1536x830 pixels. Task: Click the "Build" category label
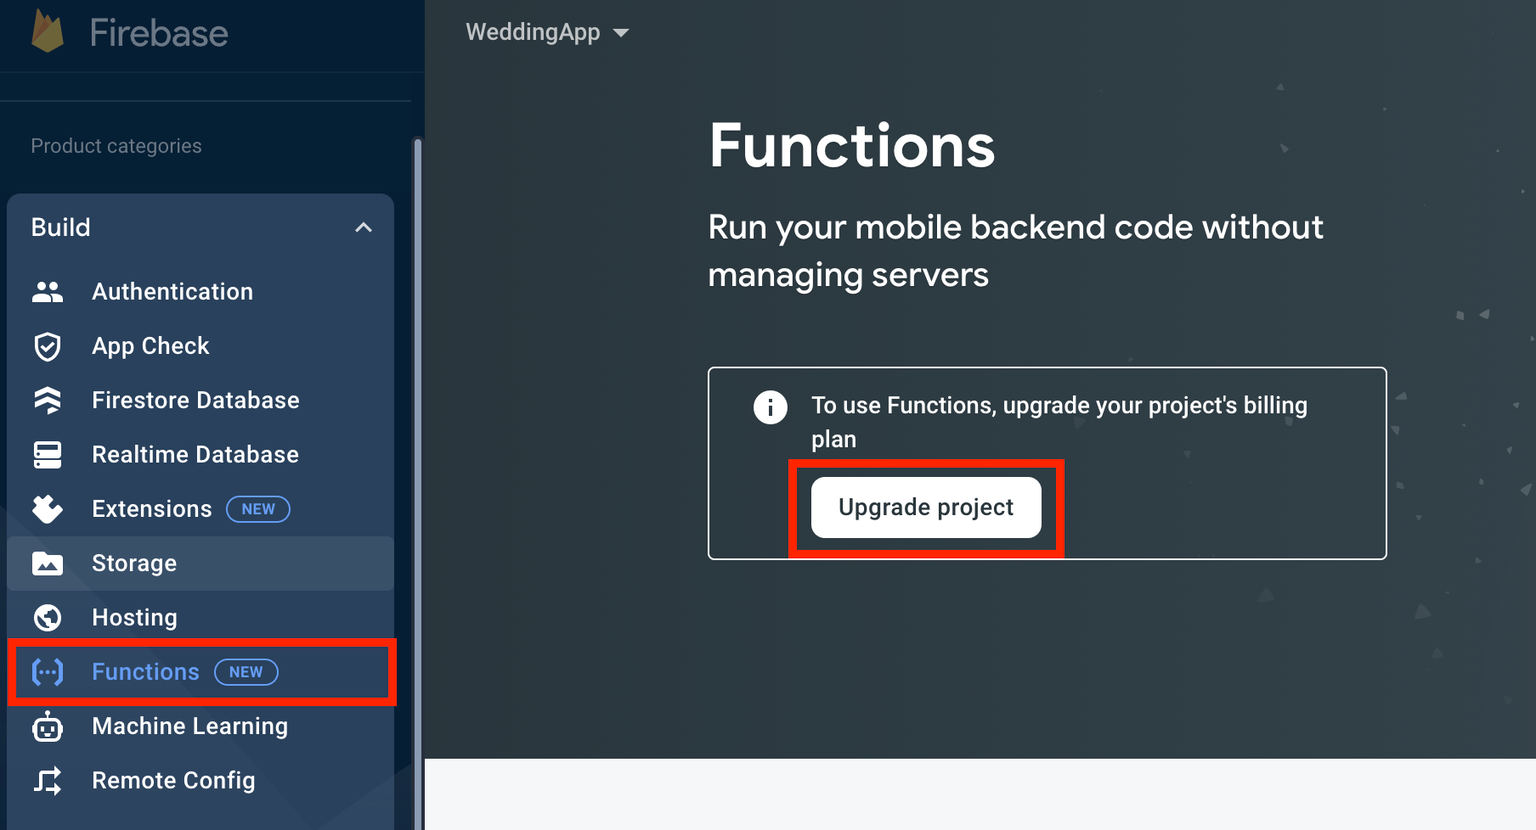pyautogui.click(x=61, y=227)
